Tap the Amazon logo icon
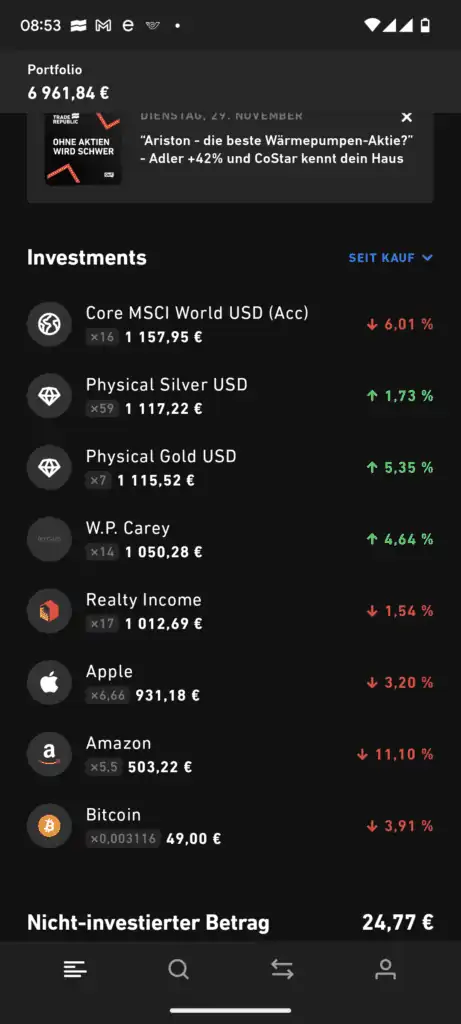Viewport: 461px width, 1024px height. pos(49,755)
